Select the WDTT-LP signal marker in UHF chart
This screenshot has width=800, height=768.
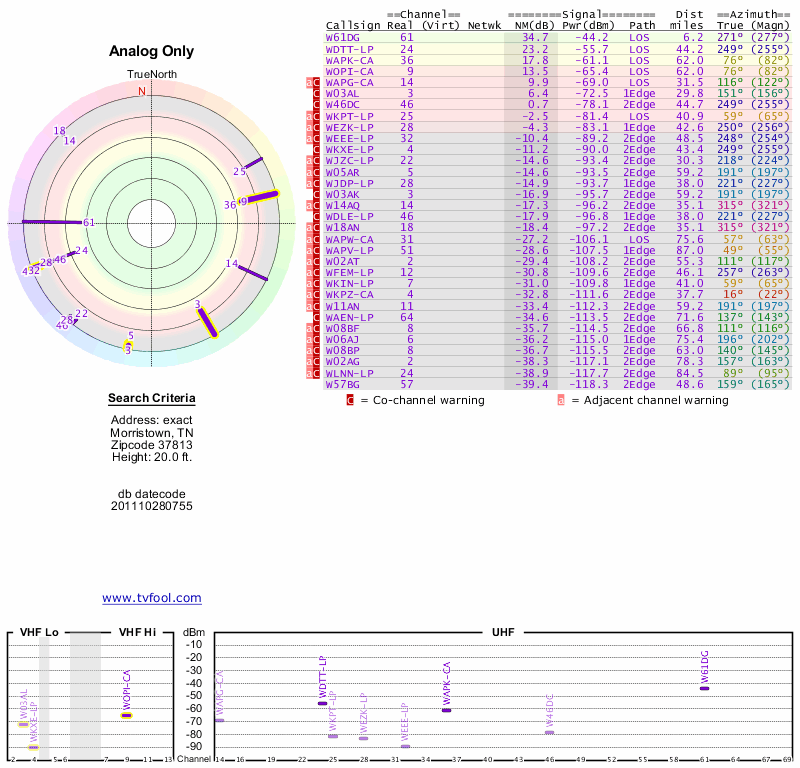(x=322, y=703)
